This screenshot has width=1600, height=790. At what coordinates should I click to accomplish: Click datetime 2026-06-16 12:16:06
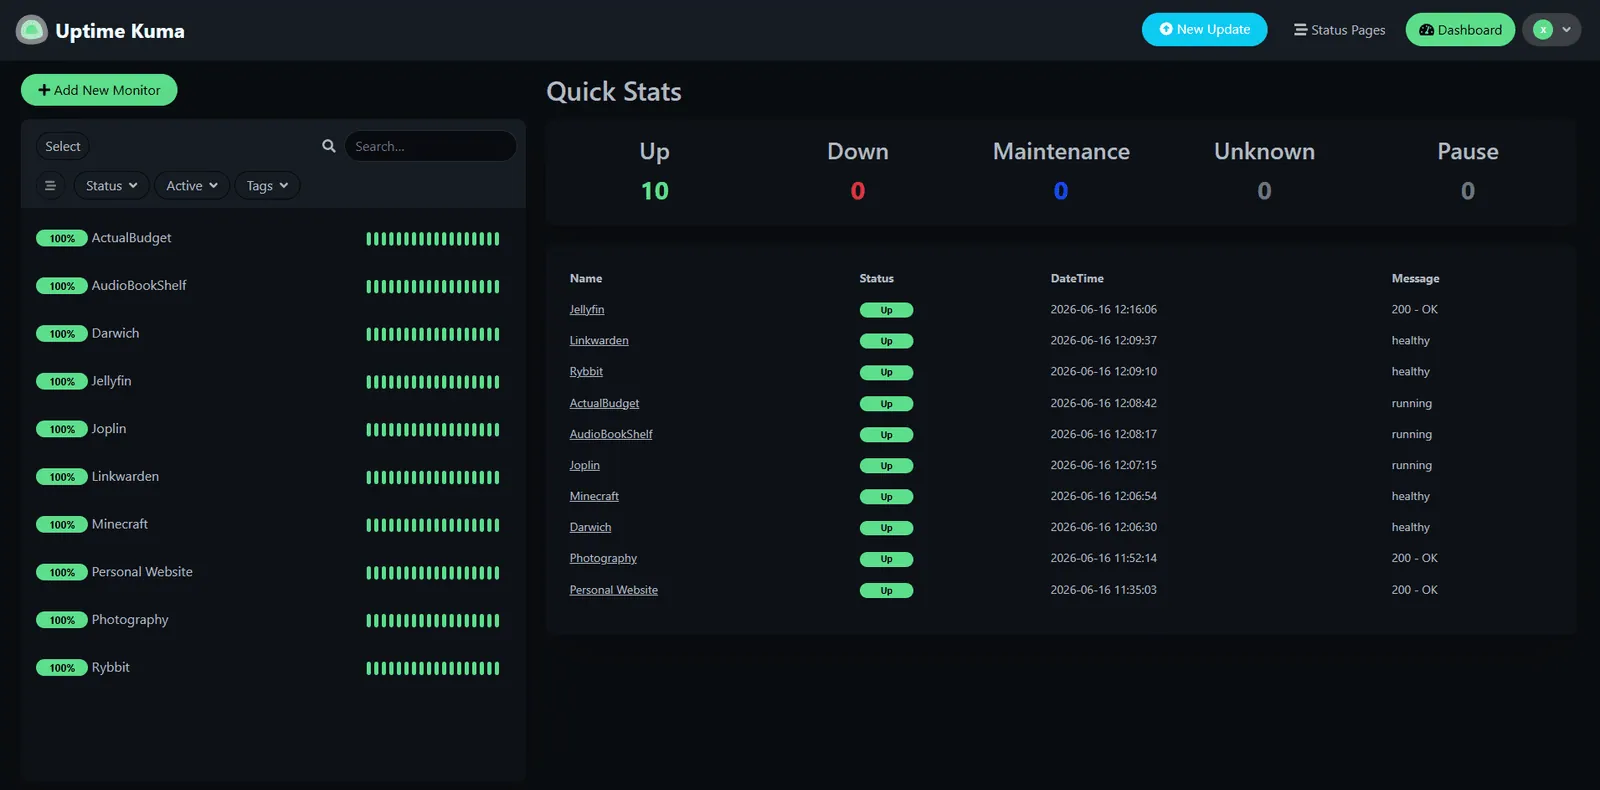pyautogui.click(x=1103, y=309)
